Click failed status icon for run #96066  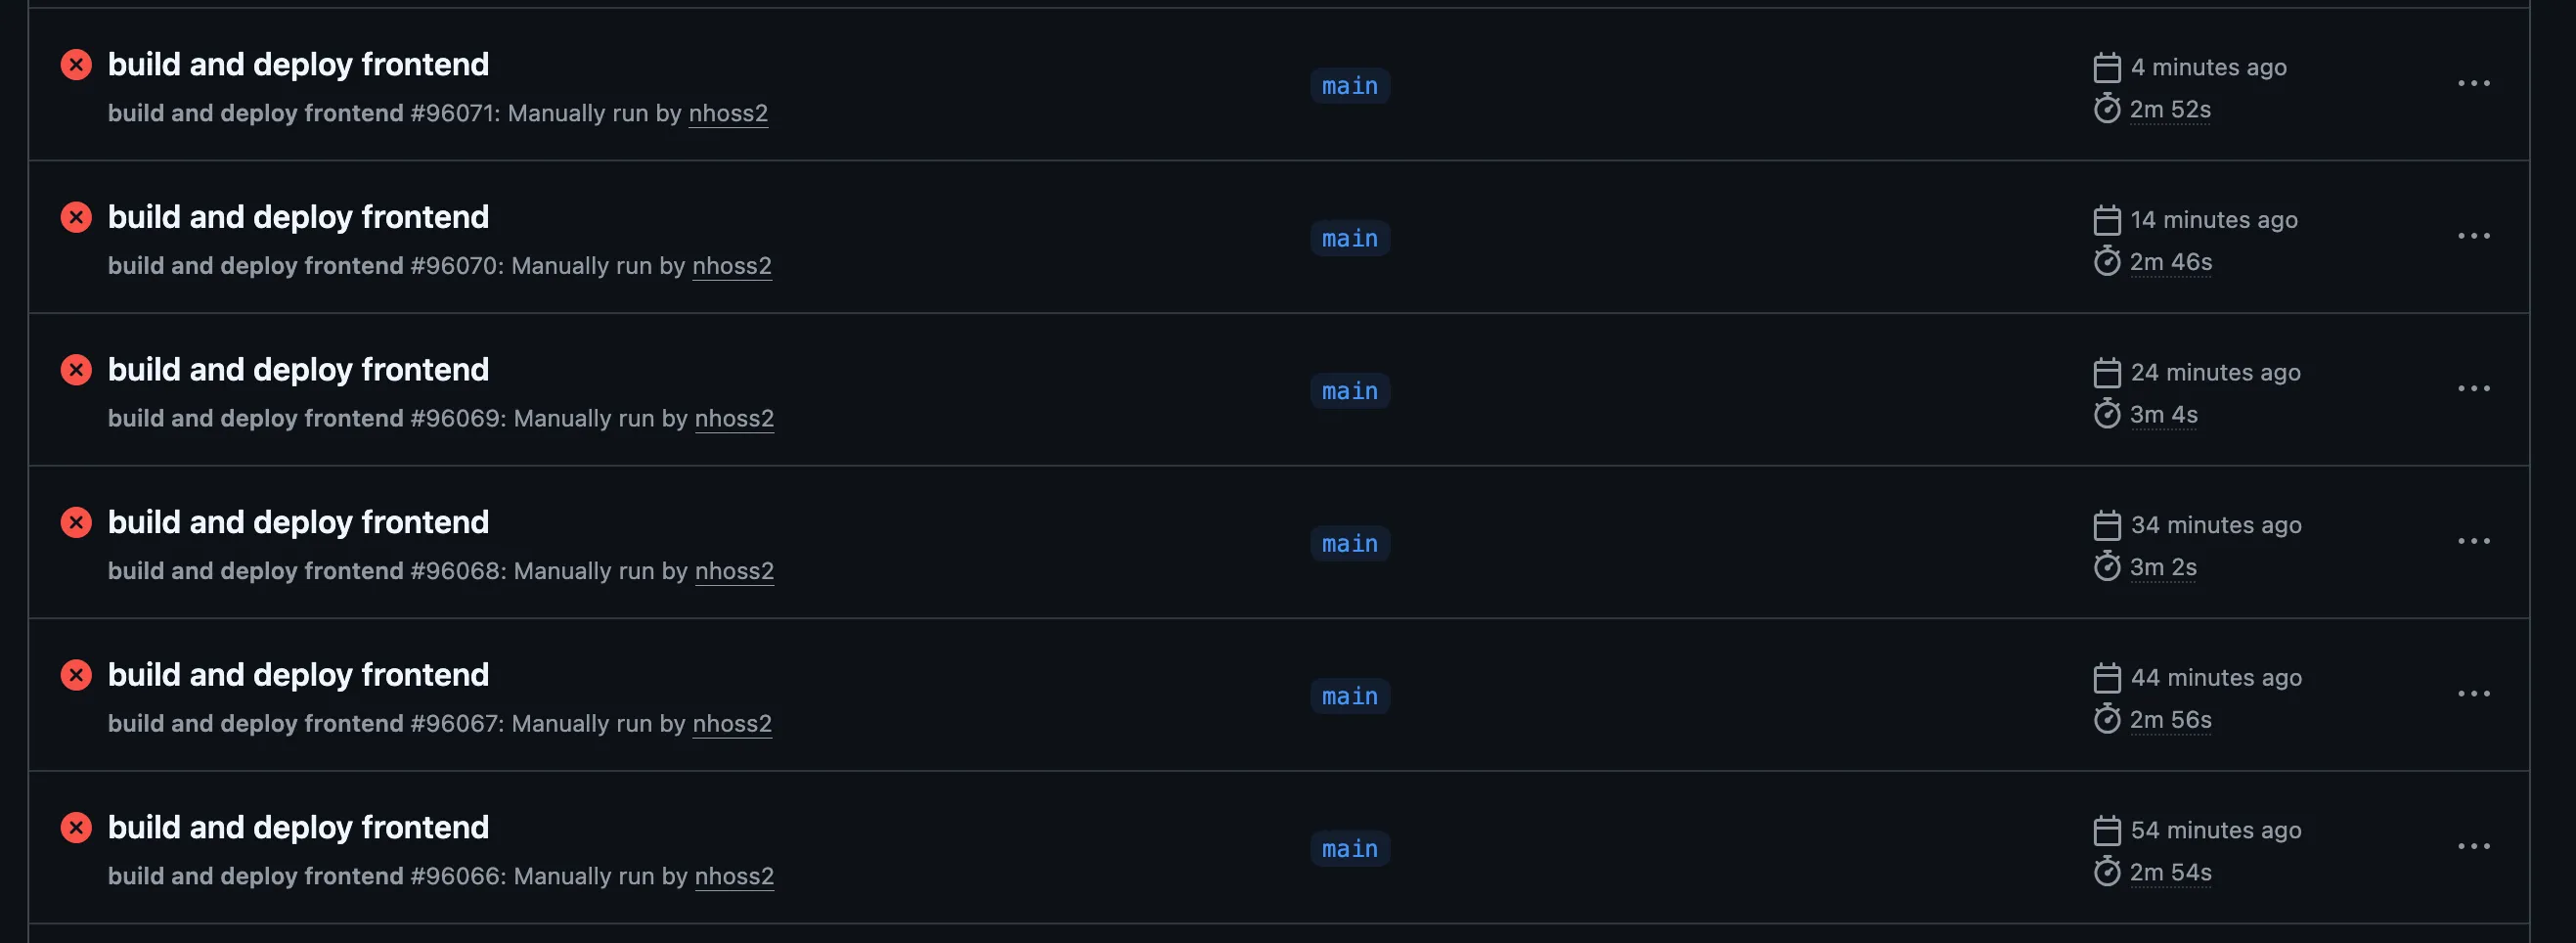pyautogui.click(x=76, y=828)
